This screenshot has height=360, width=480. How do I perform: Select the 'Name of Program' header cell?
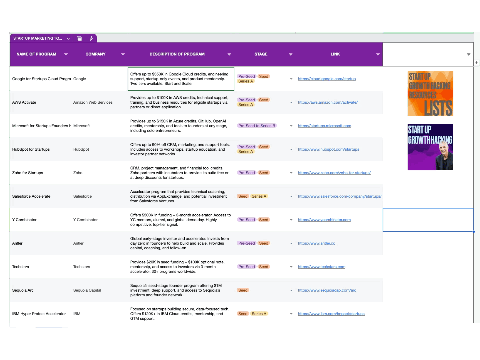tap(40, 54)
